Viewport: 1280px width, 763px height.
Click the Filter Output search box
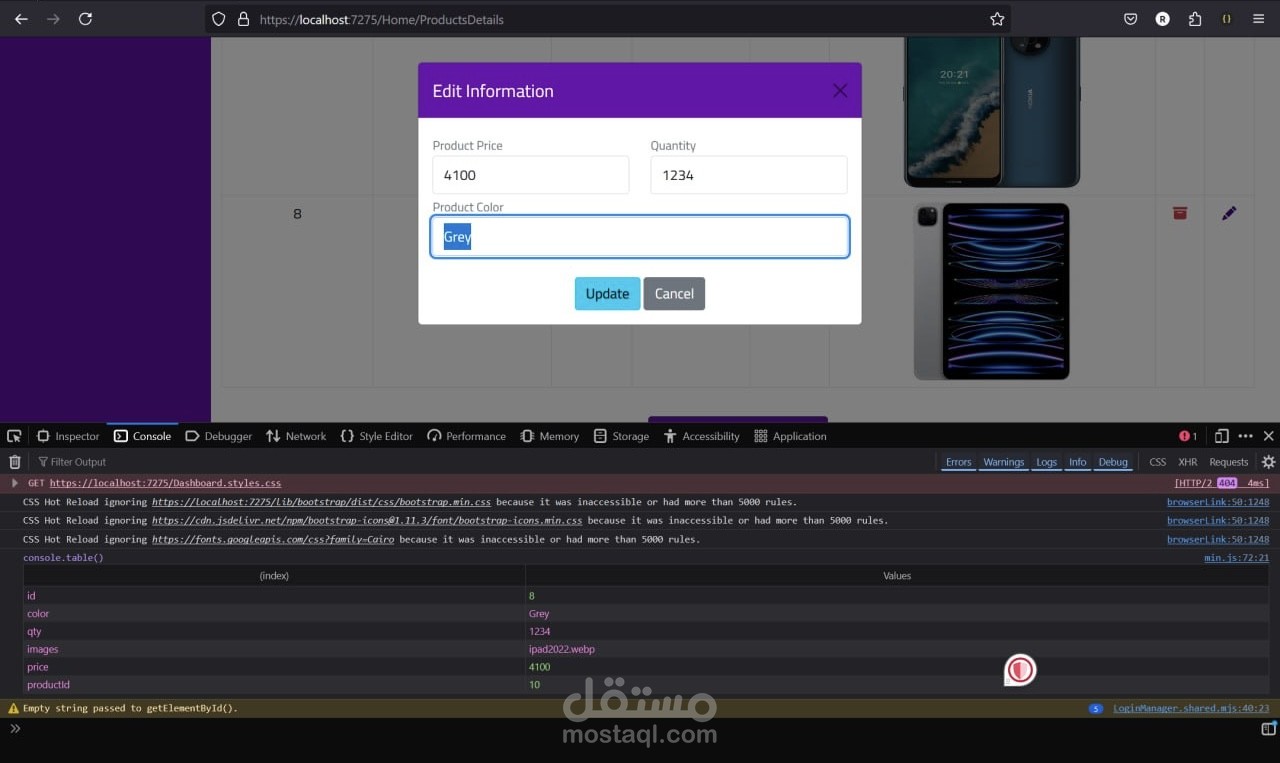tap(480, 462)
